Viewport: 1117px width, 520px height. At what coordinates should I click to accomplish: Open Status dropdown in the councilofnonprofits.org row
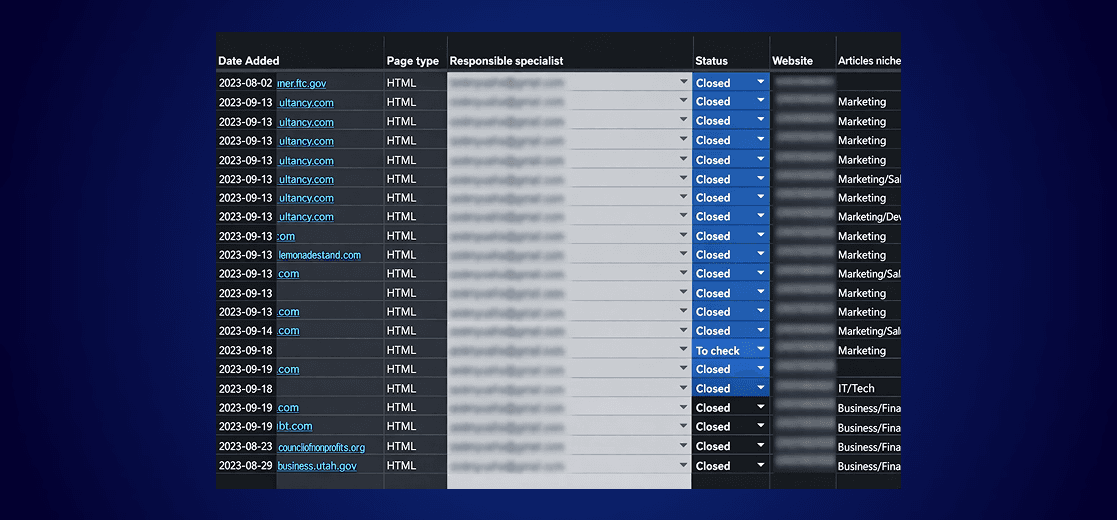coord(760,446)
